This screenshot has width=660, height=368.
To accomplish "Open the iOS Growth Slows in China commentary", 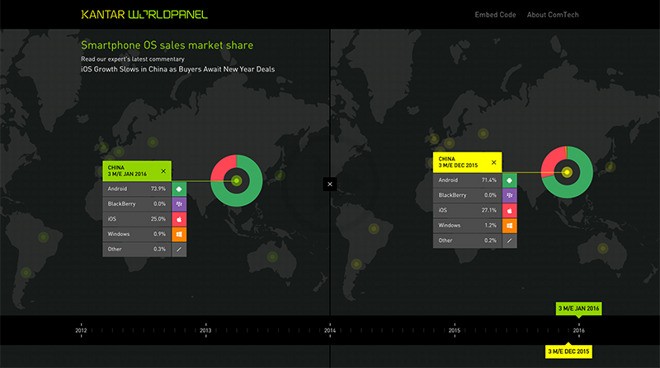I will [178, 69].
